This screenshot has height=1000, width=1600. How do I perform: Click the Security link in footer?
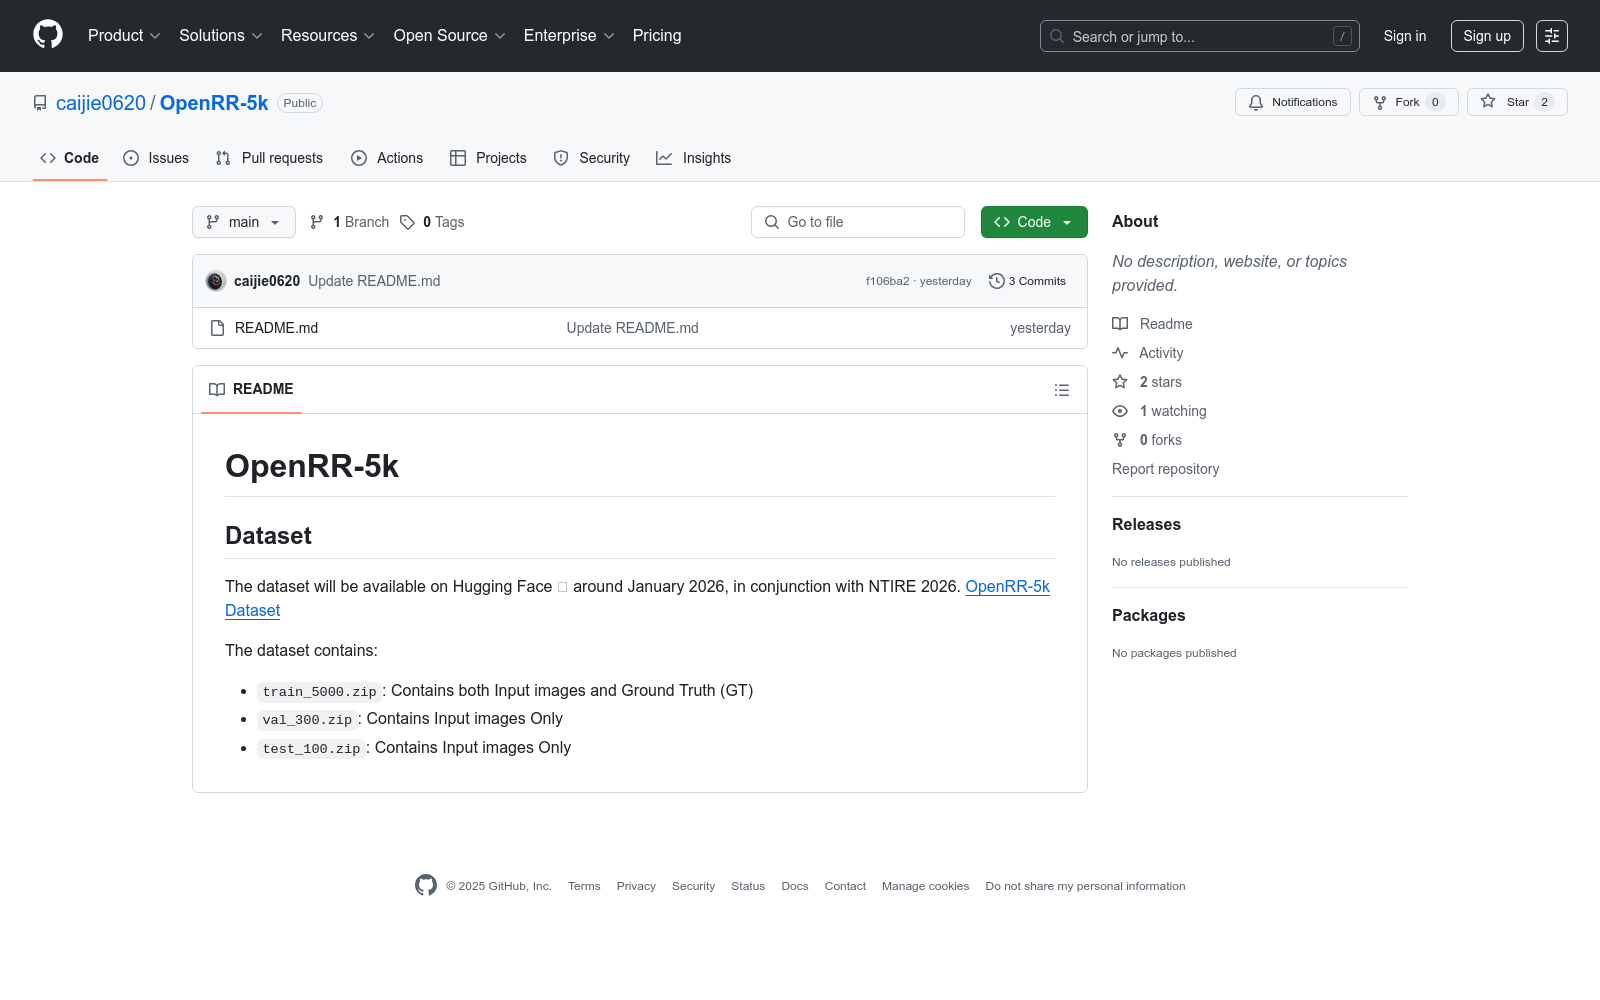(x=693, y=886)
